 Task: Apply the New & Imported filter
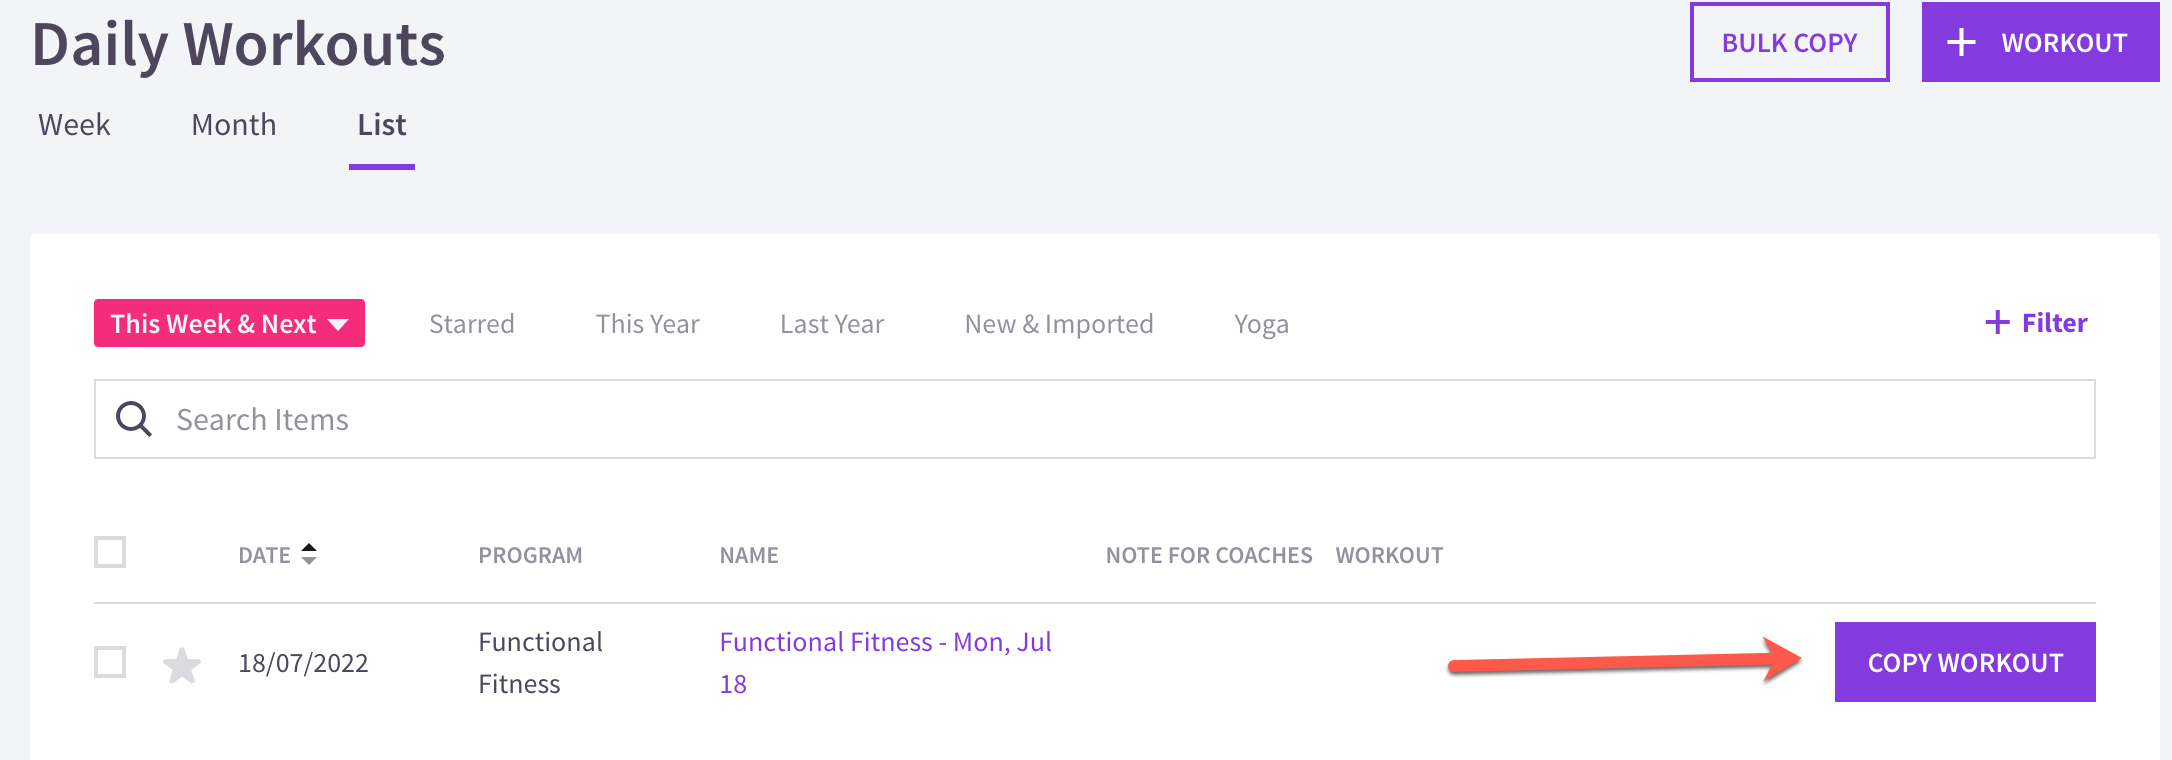coord(1059,324)
